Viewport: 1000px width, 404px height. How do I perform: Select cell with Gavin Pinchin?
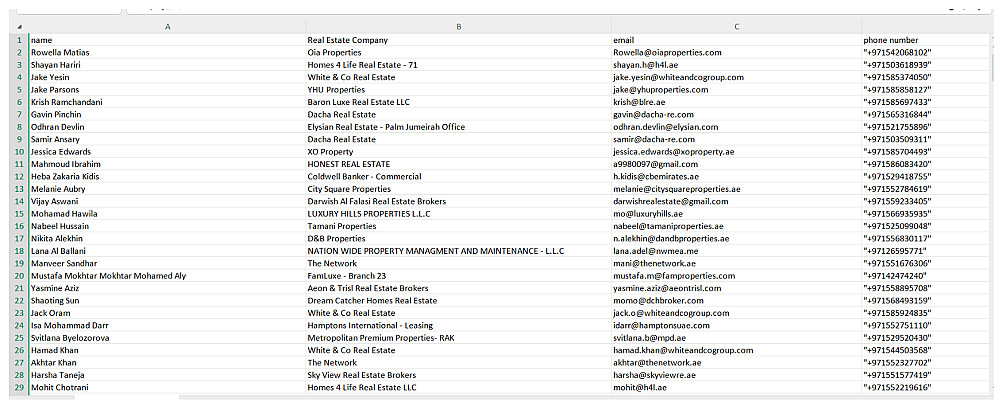(x=167, y=115)
